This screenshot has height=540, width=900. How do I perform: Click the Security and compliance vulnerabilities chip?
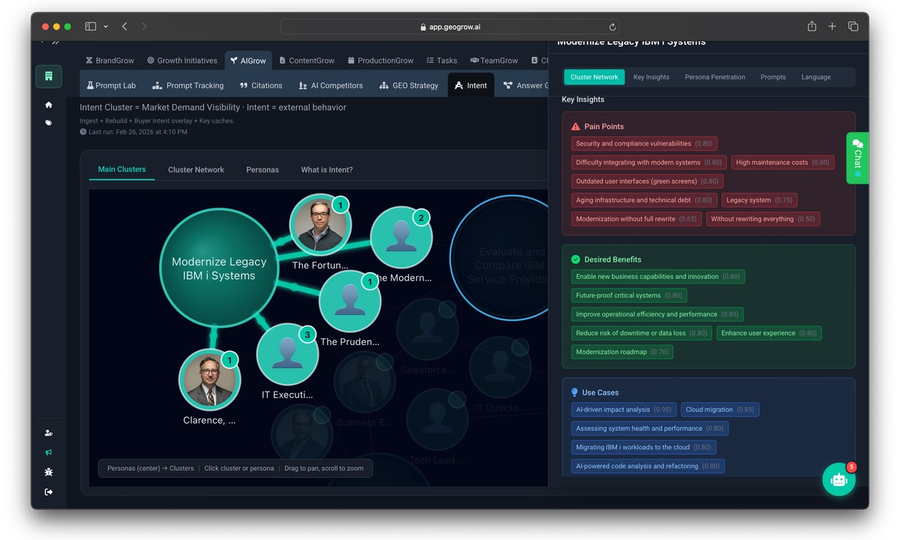click(644, 143)
